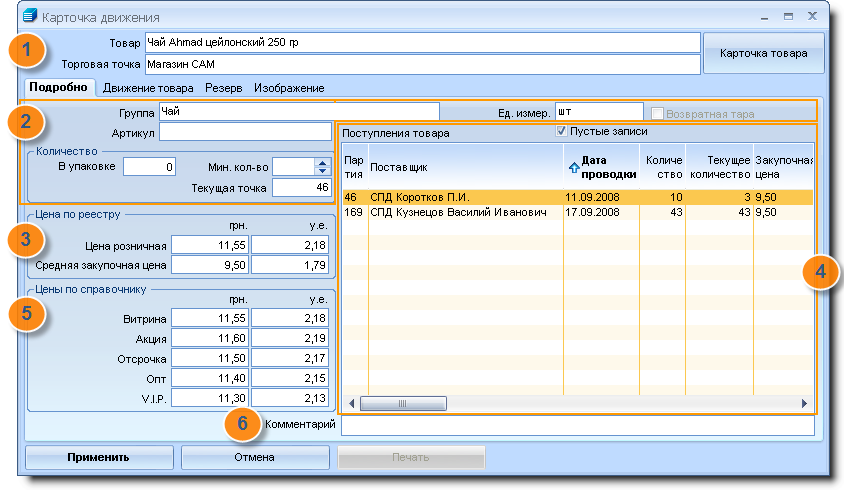Click the Применить button
This screenshot has width=844, height=490.
99,457
